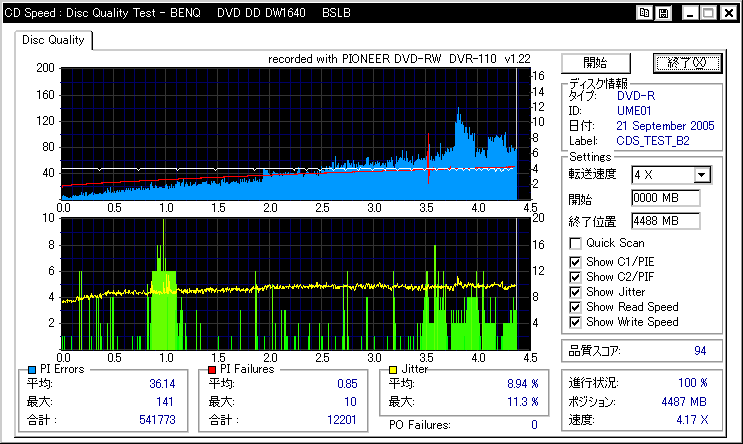Click the date 21 September 2005
743x444 pixels.
click(665, 126)
